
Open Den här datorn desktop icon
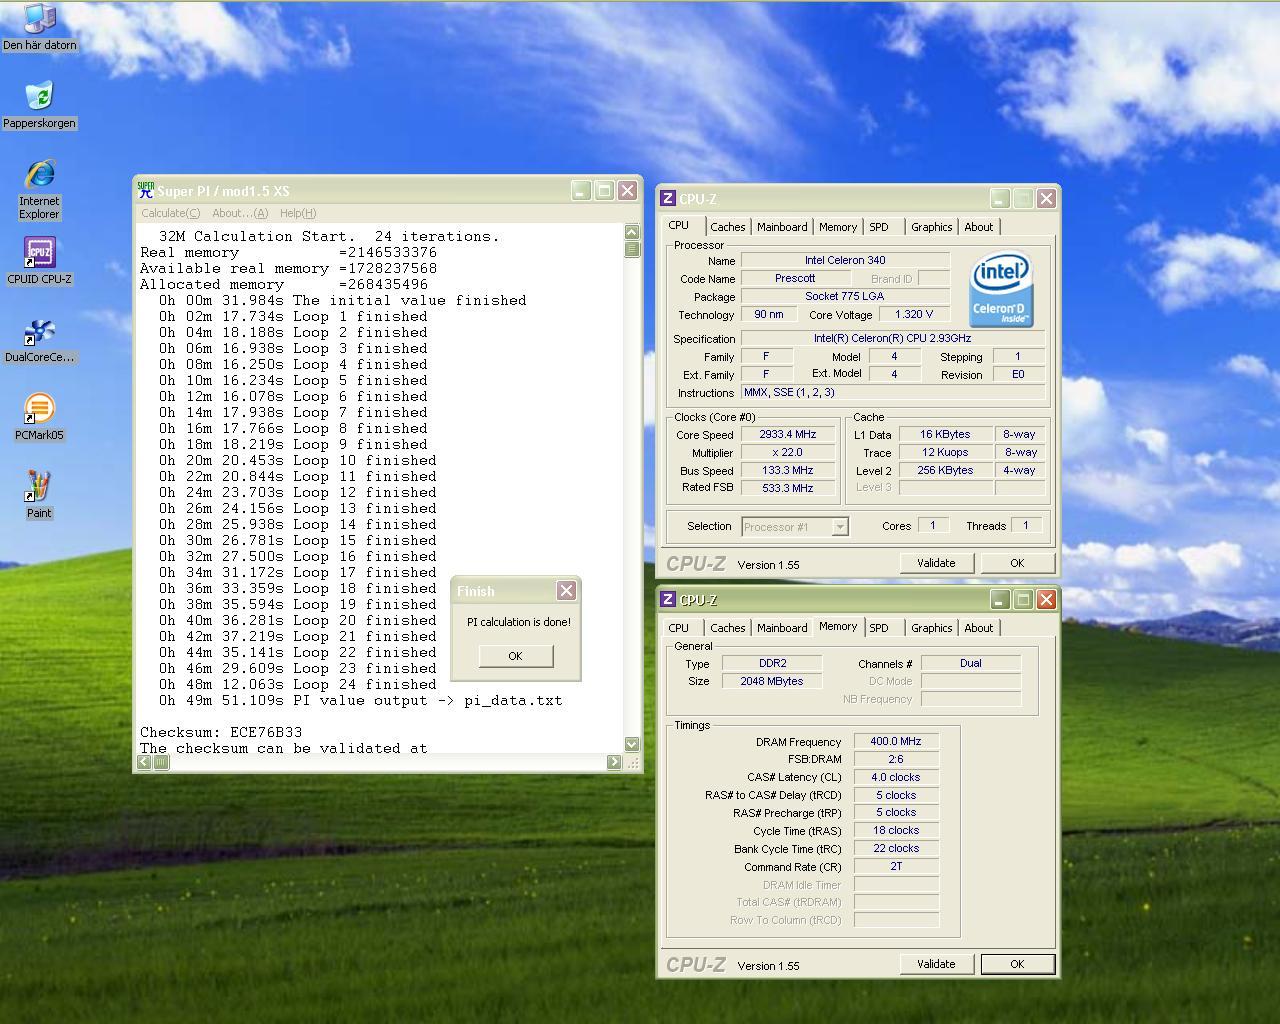(x=39, y=27)
